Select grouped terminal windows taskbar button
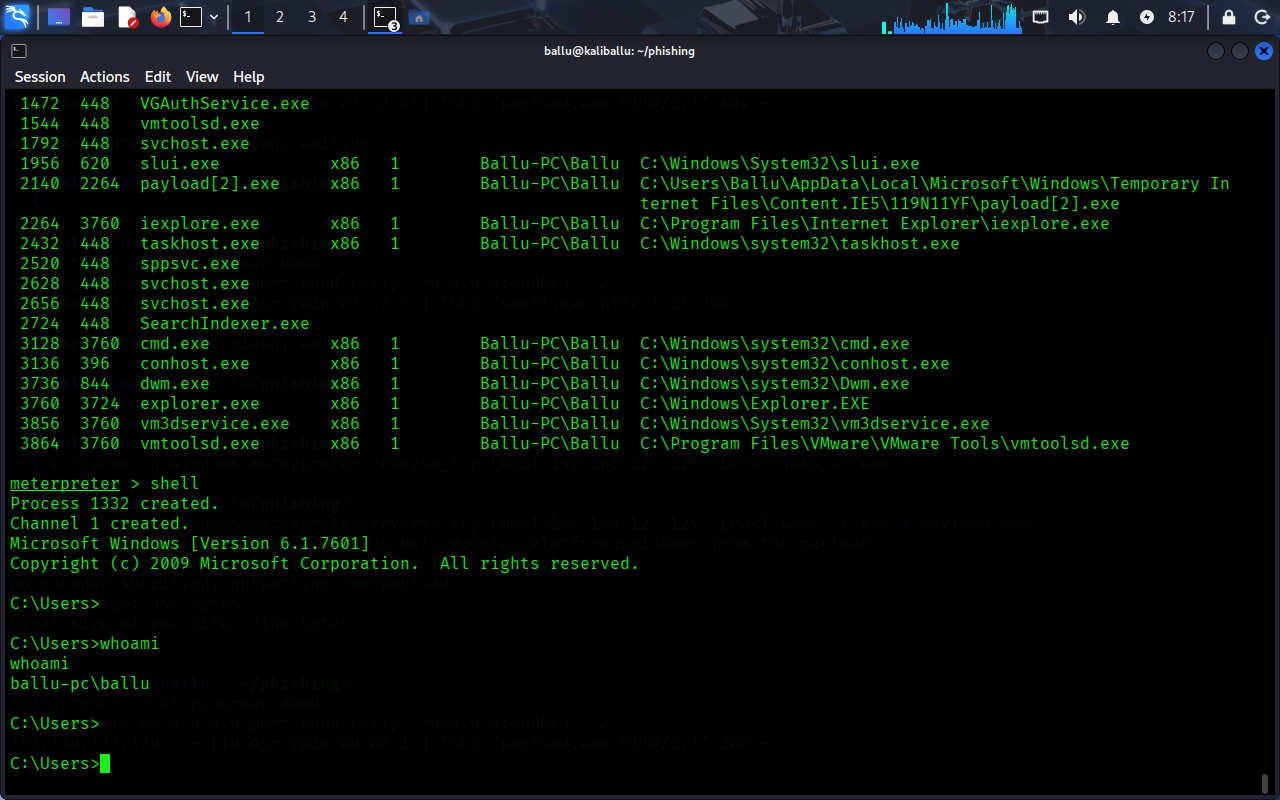This screenshot has width=1280, height=800. (384, 17)
